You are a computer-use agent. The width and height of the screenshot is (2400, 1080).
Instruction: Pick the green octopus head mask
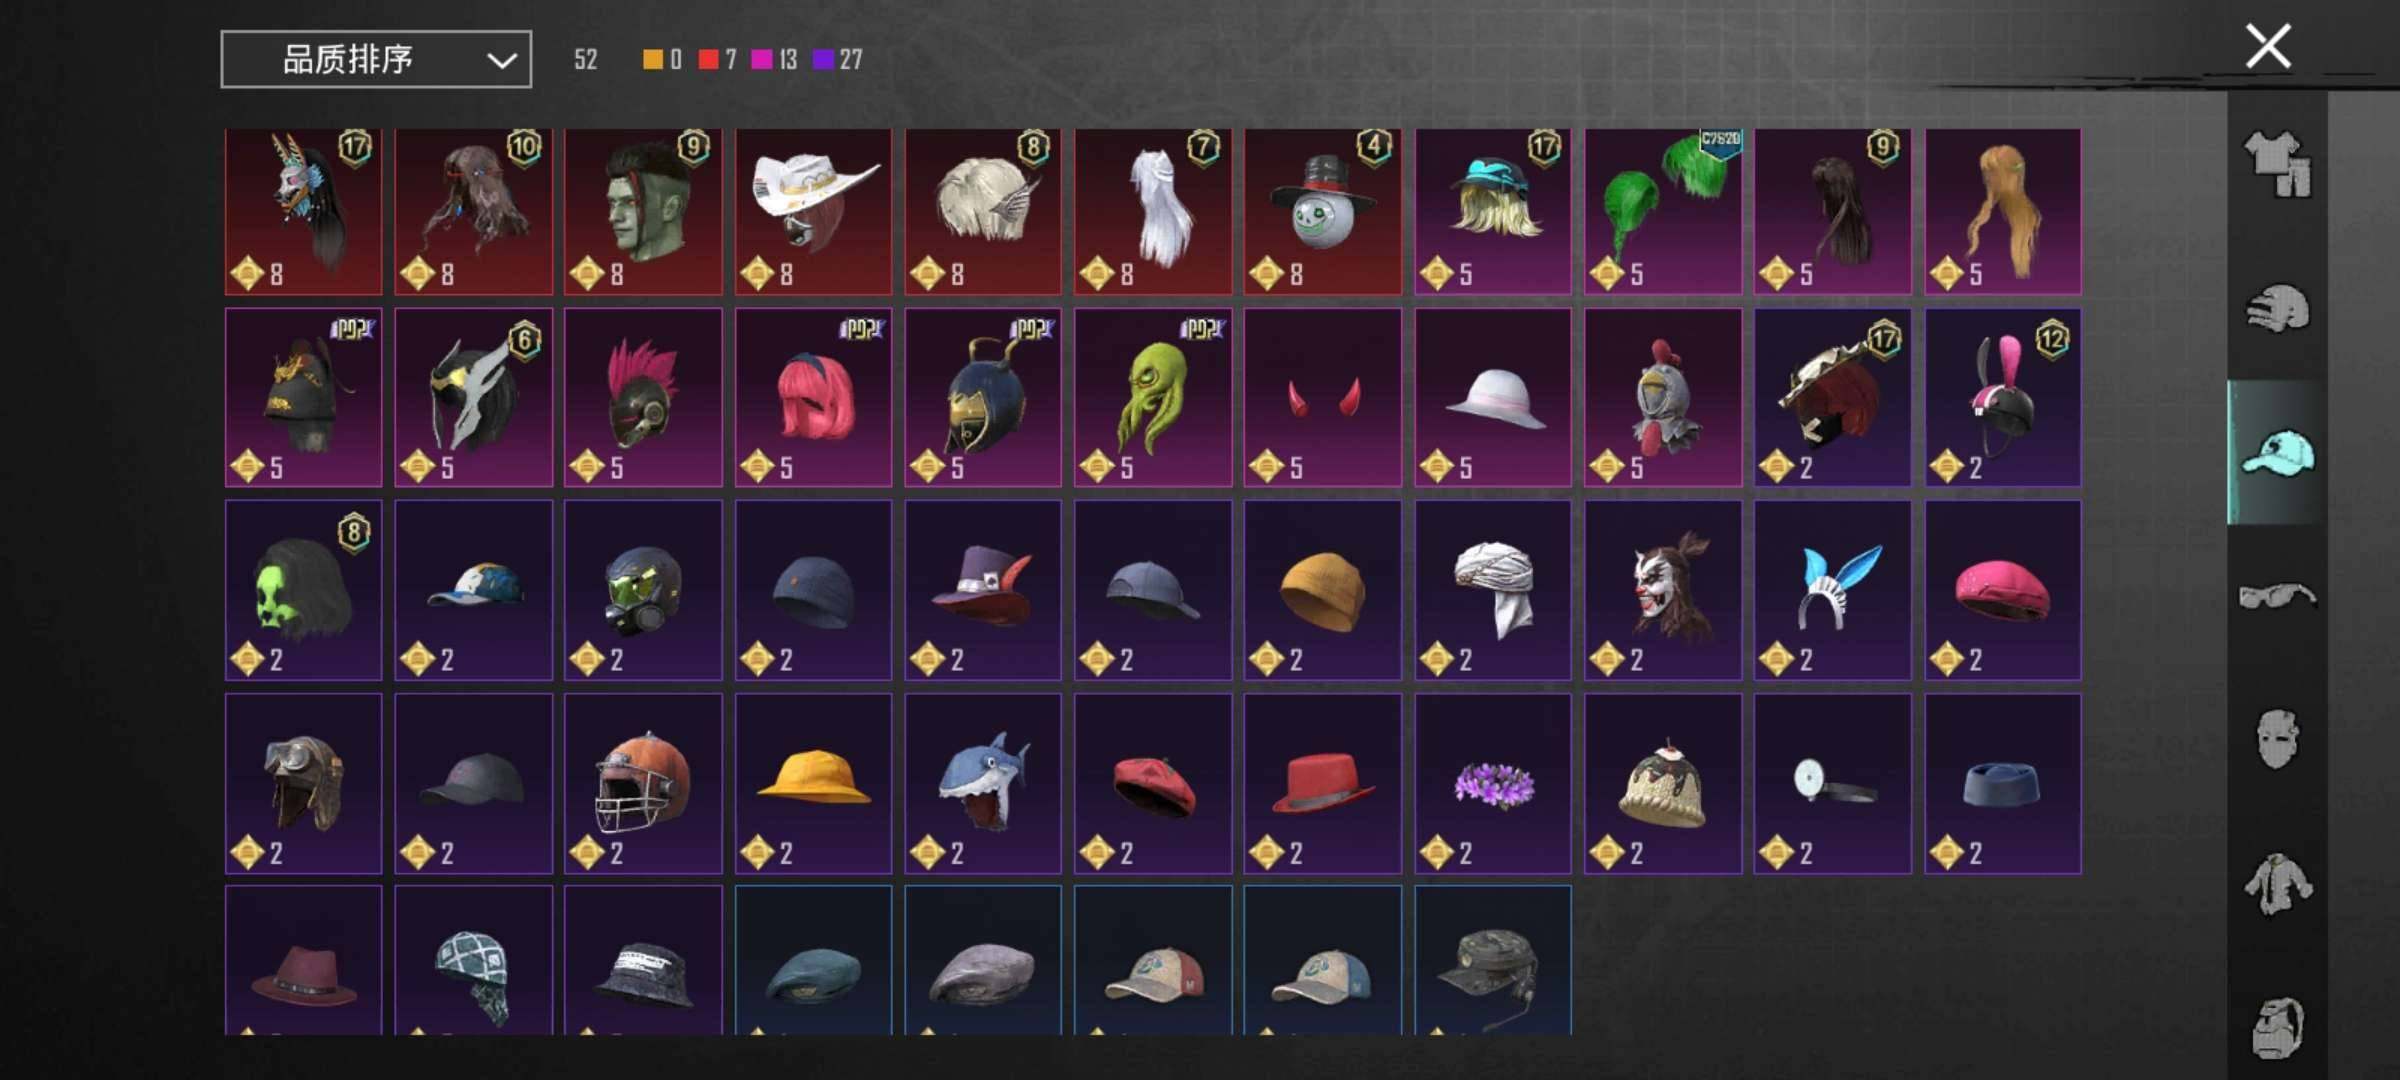coord(1153,397)
